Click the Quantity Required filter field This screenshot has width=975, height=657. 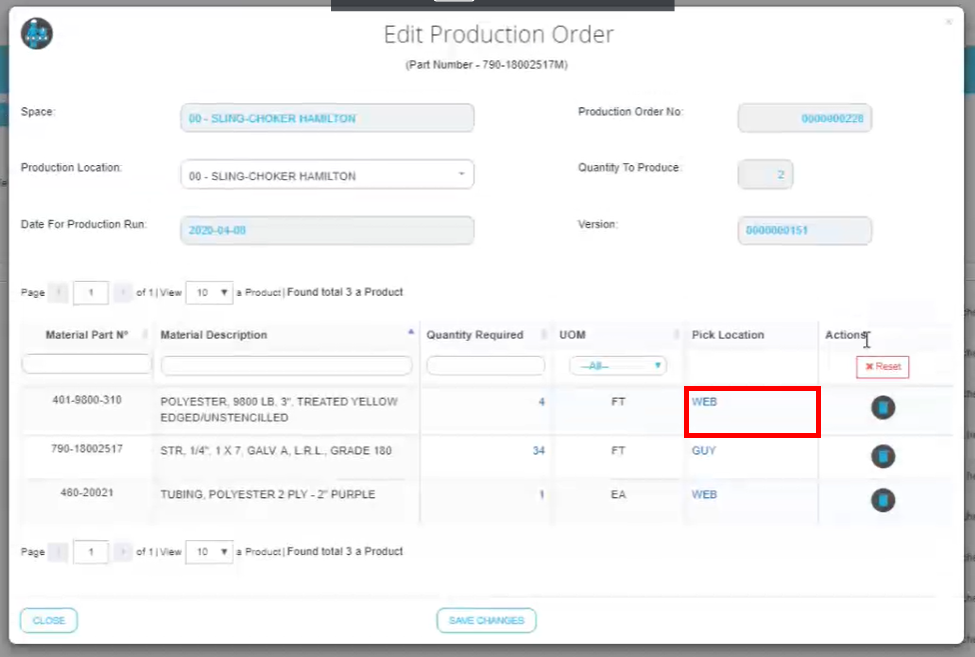486,366
